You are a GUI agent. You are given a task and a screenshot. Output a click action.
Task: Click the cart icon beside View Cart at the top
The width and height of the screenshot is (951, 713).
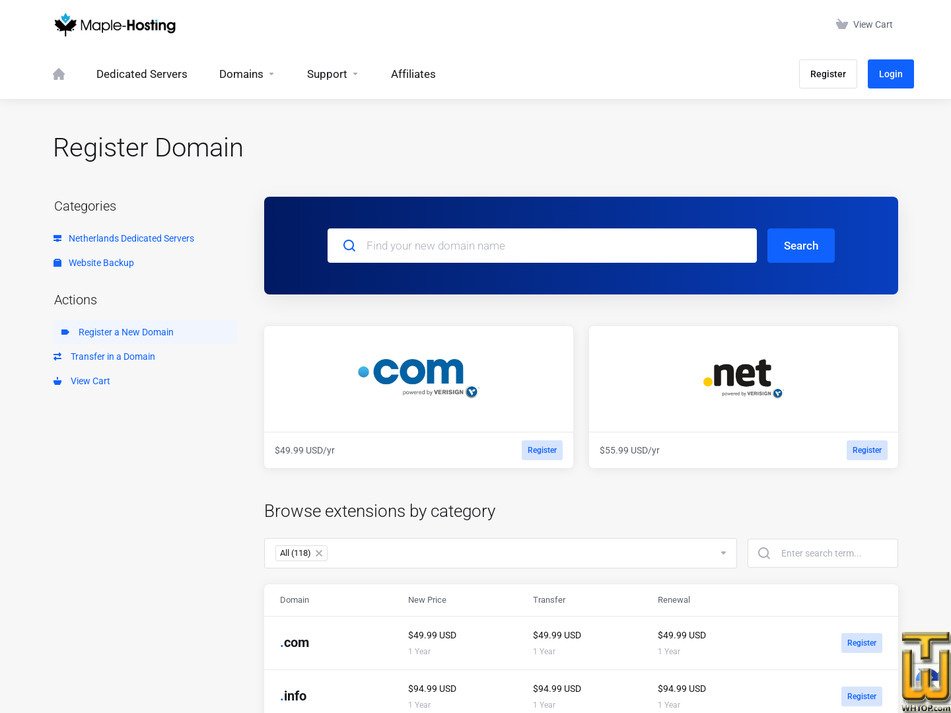tap(841, 24)
